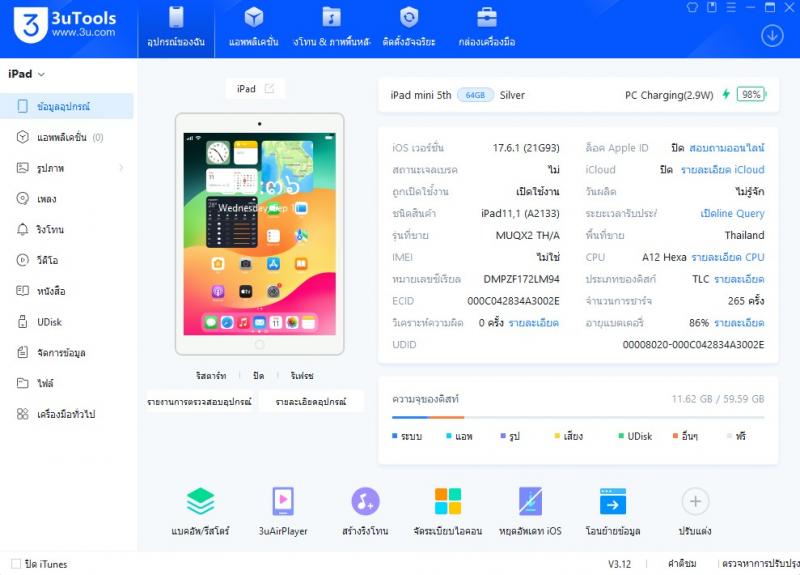Open disk type TLC รายละเอียด link
Image resolution: width=800 pixels, height=575 pixels.
(x=739, y=279)
